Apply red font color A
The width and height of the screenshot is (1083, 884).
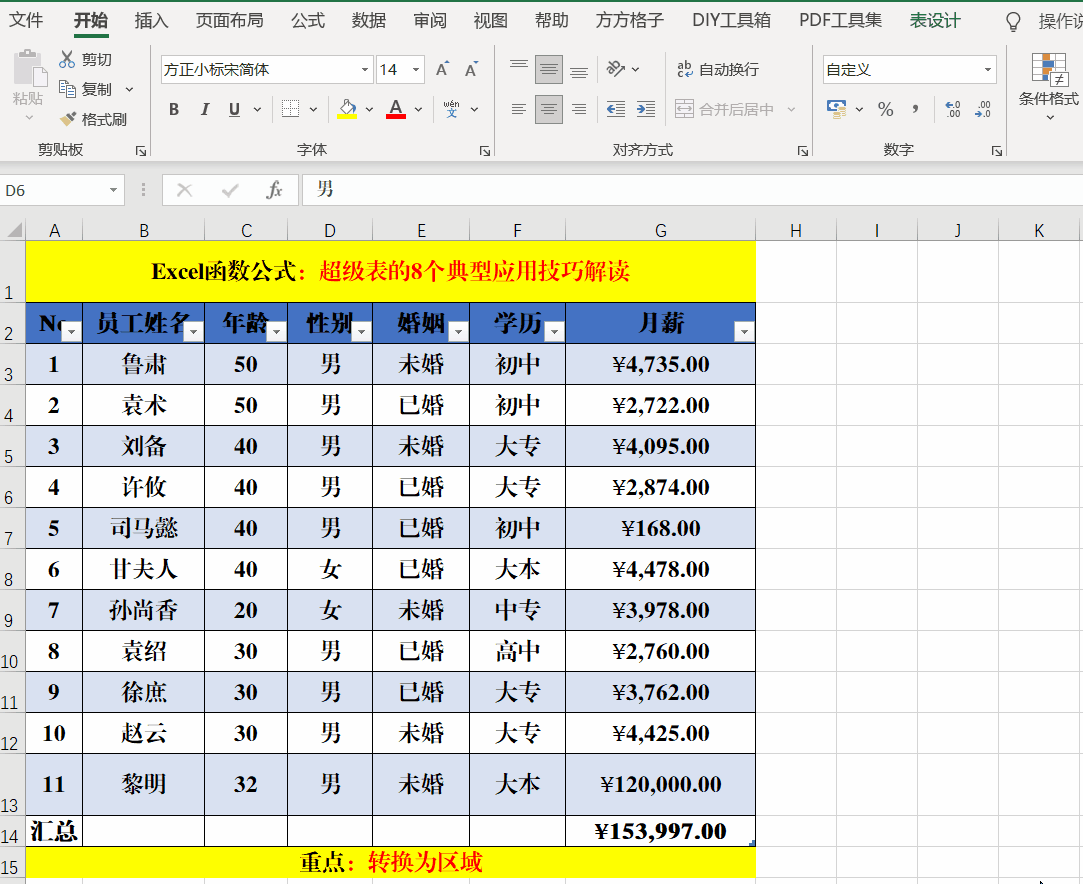396,108
